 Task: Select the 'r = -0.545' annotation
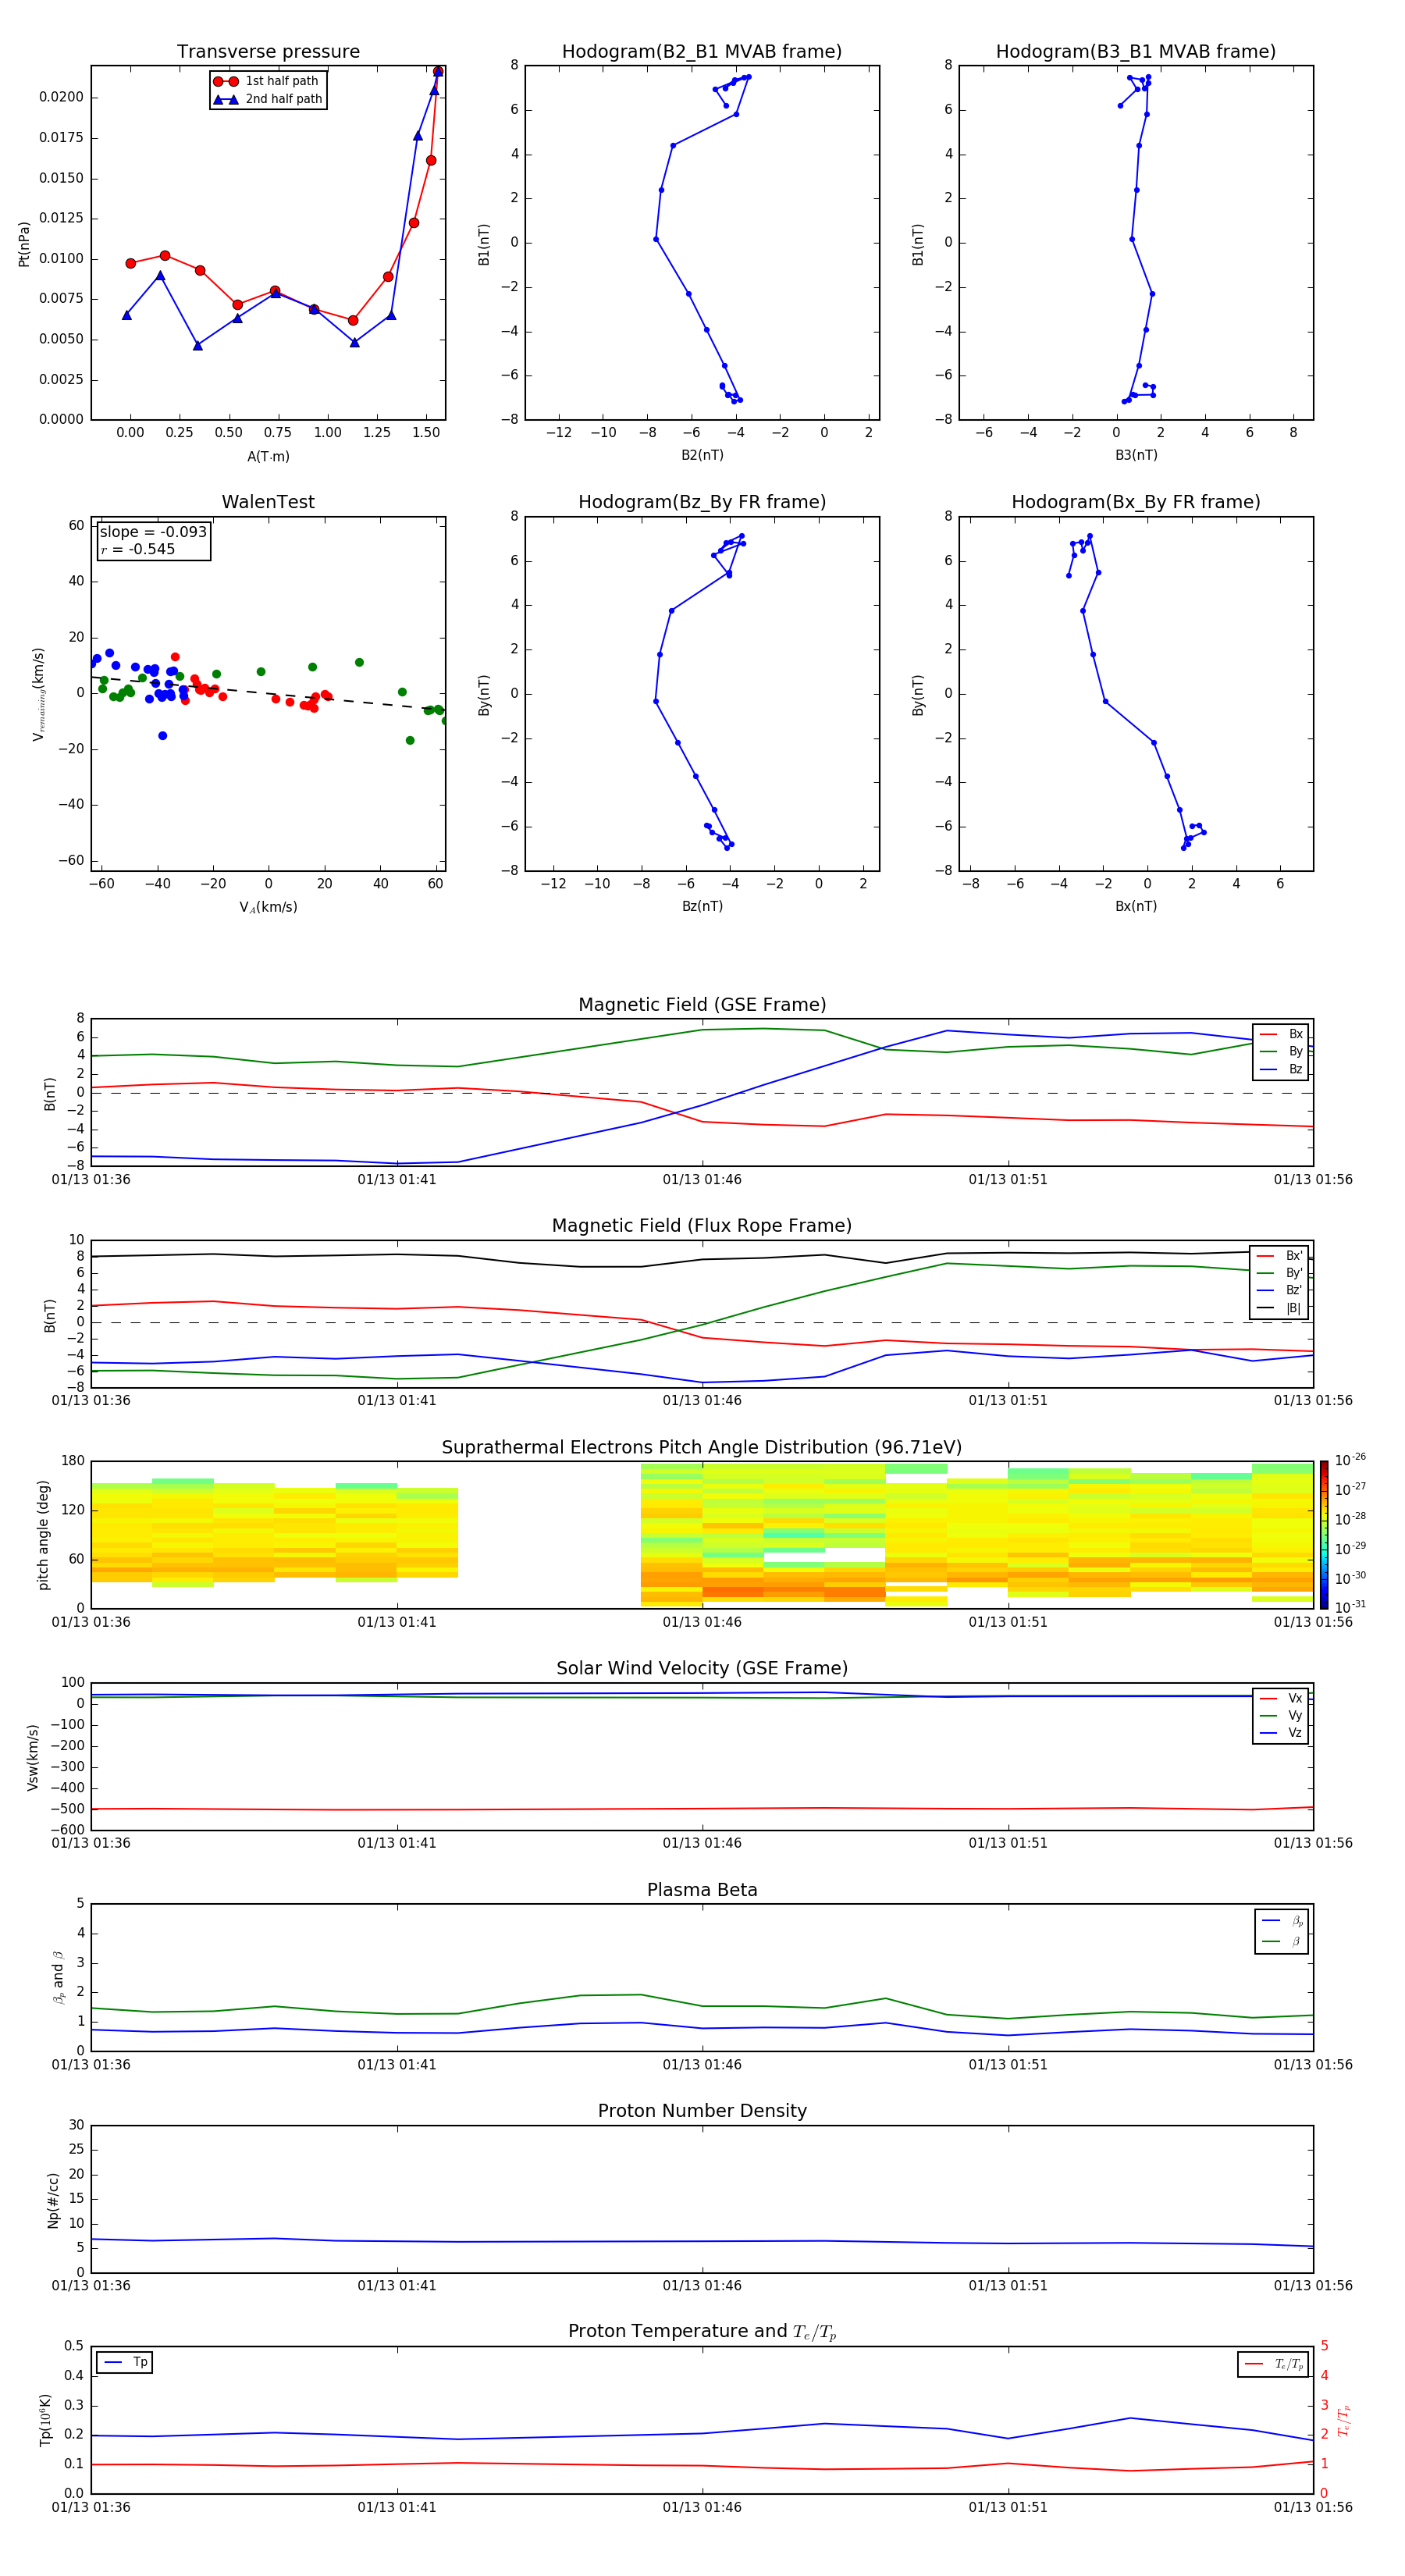tap(138, 549)
